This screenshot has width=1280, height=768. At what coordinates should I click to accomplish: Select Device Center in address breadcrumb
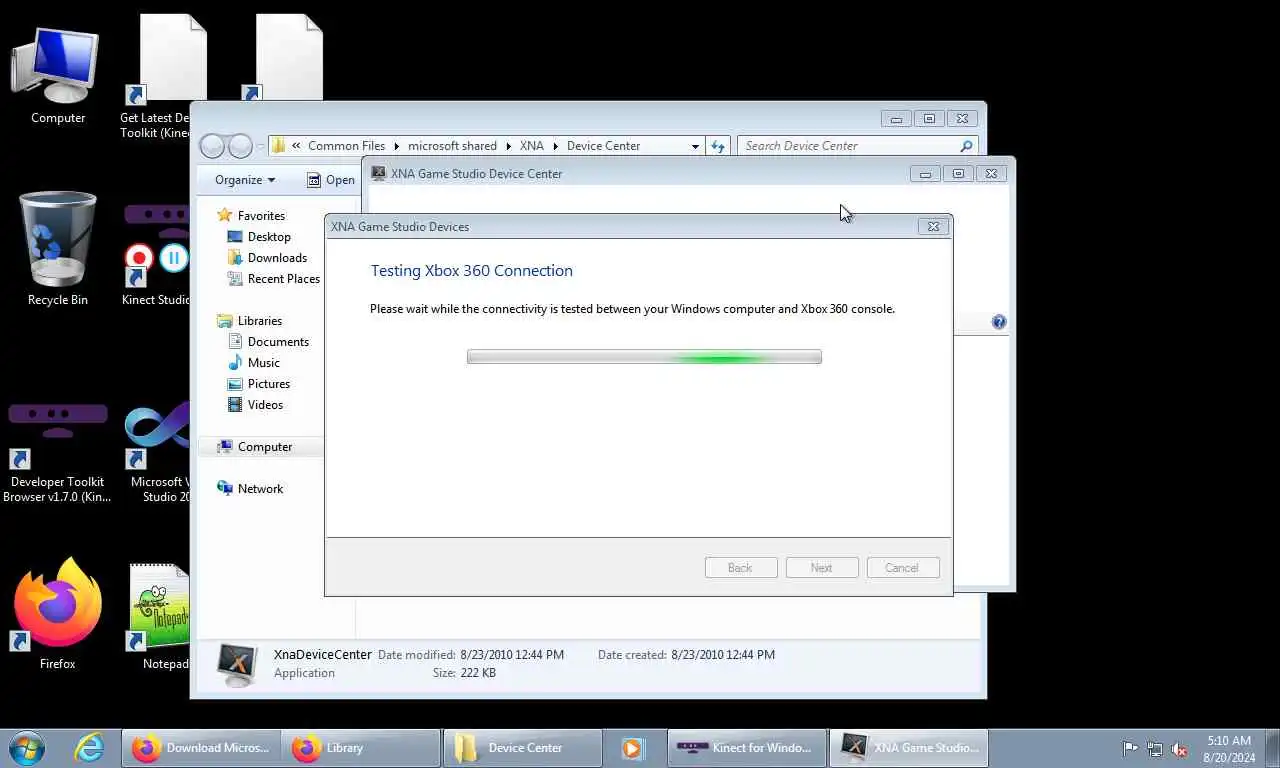[x=603, y=146]
